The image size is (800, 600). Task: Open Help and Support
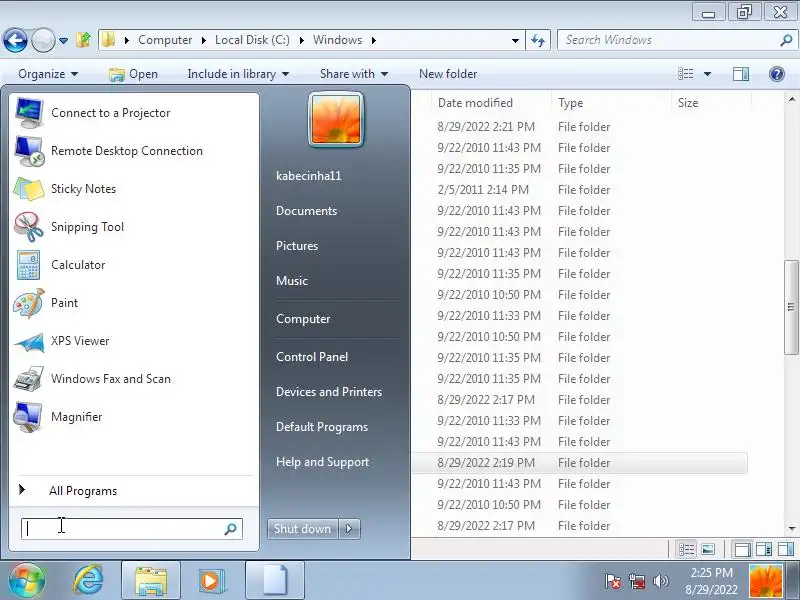(322, 462)
